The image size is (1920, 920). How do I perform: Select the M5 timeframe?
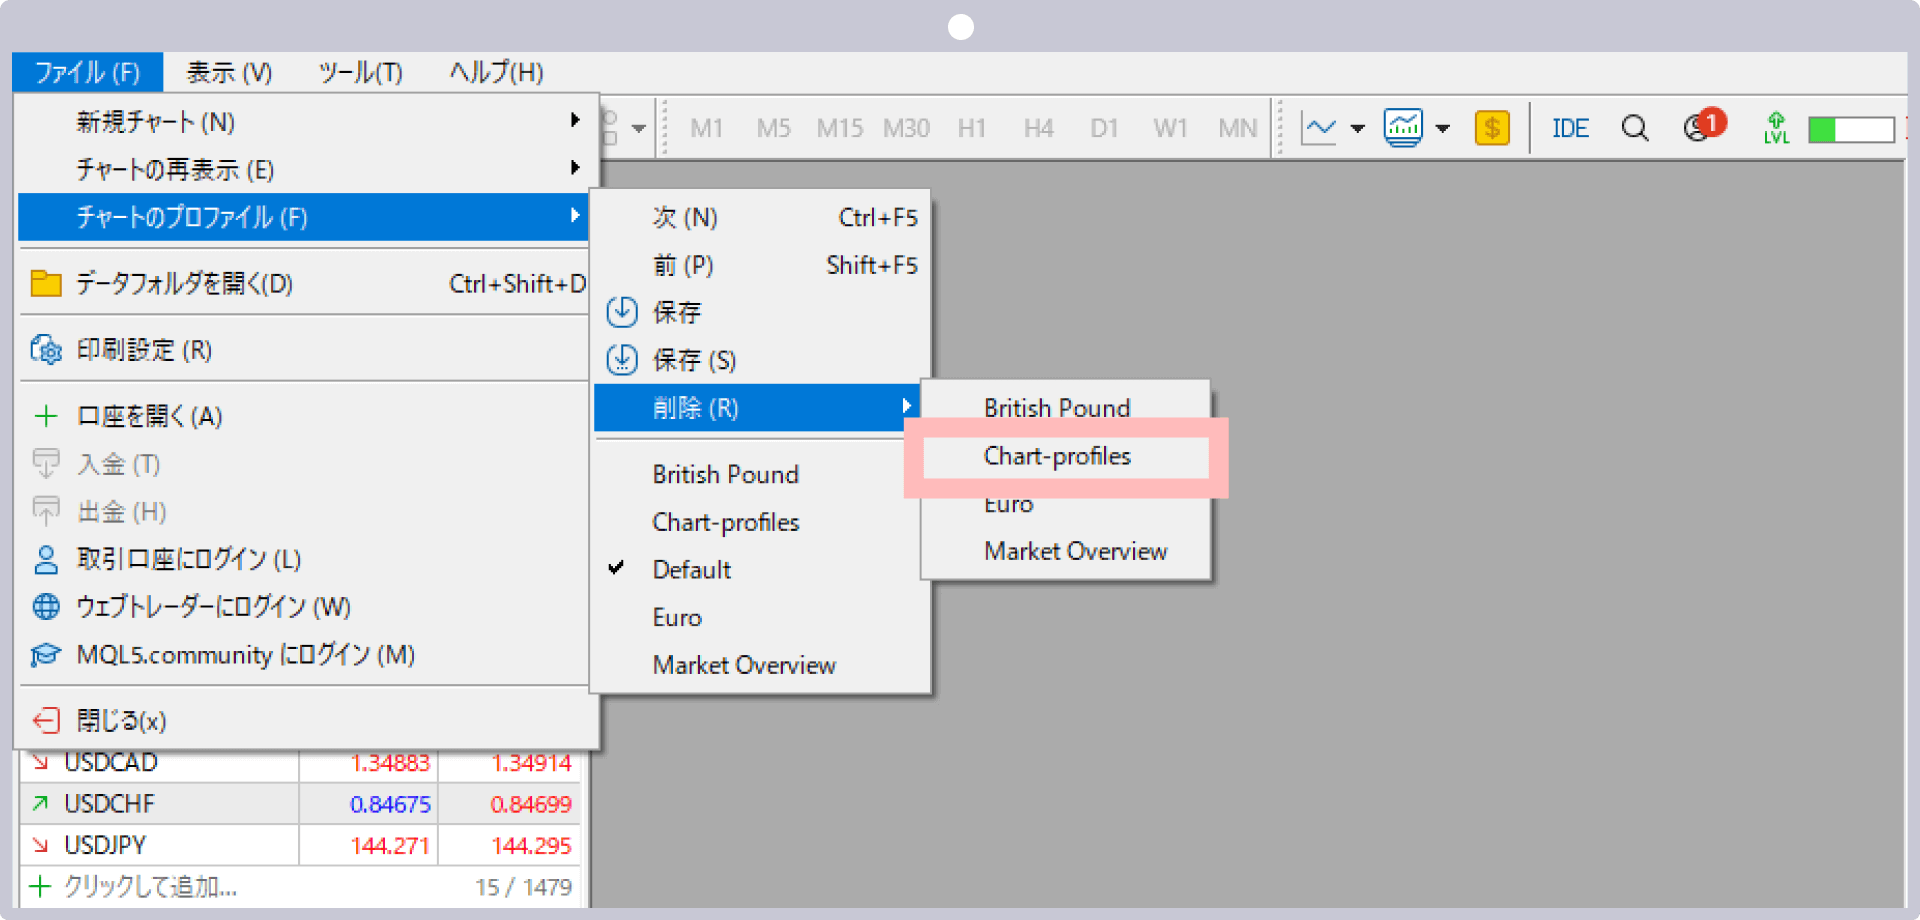[773, 128]
